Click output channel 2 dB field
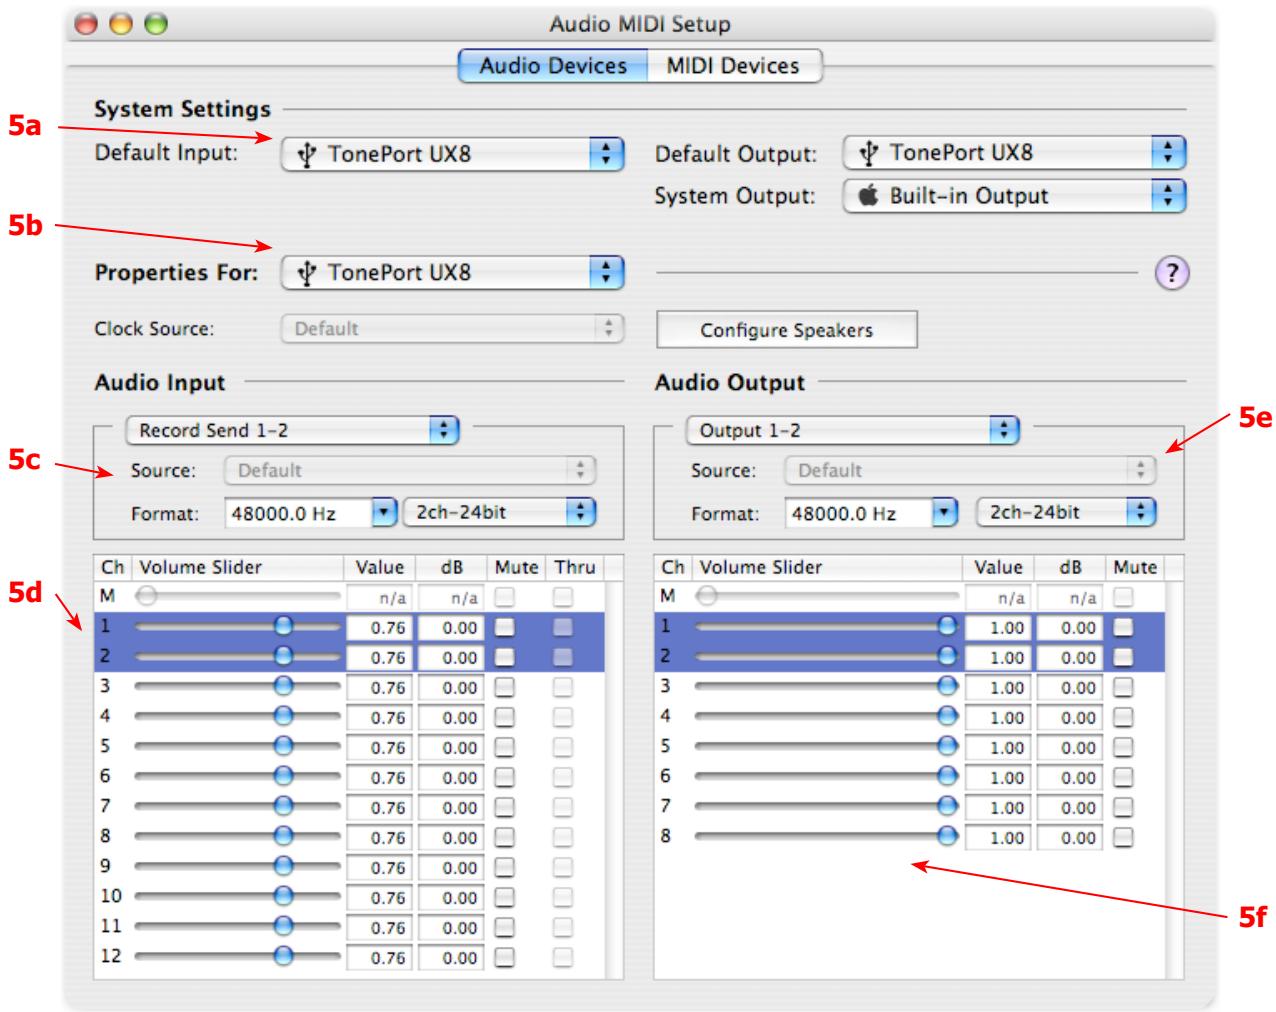Viewport: 1276px width, 1012px height. [x=1069, y=658]
